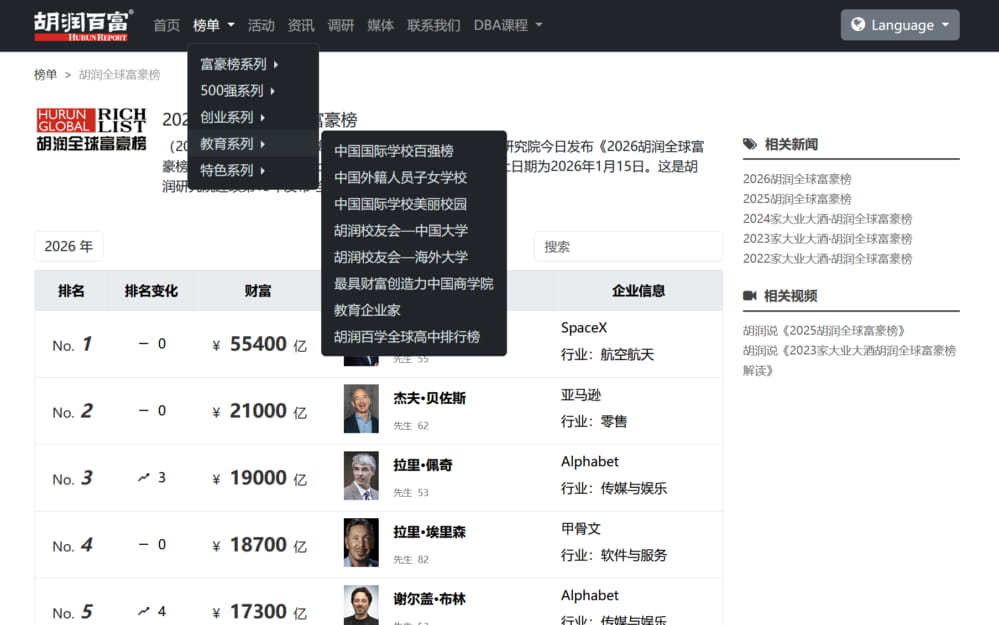The height and width of the screenshot is (625, 999).
Task: Select 最具财富创造力中国商学院 from submenu
Action: 414,284
